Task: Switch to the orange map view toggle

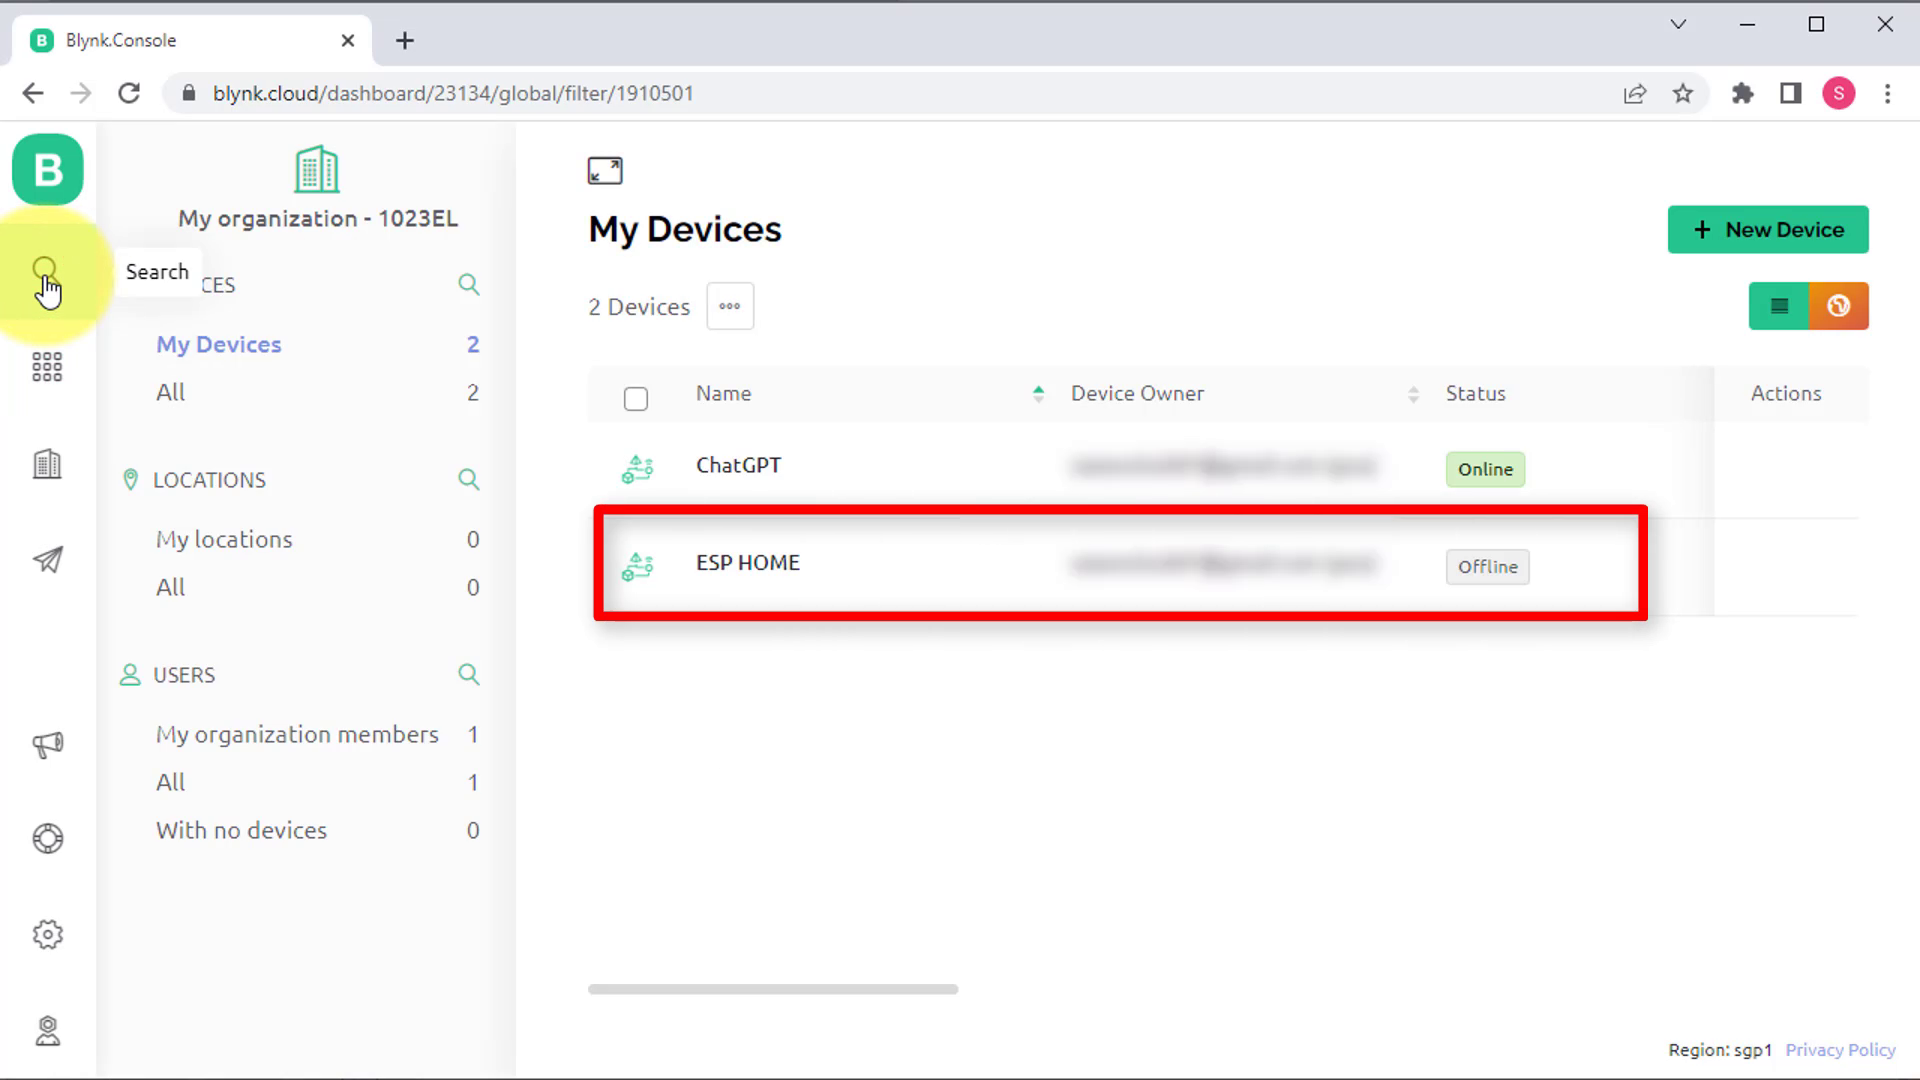Action: (x=1838, y=306)
